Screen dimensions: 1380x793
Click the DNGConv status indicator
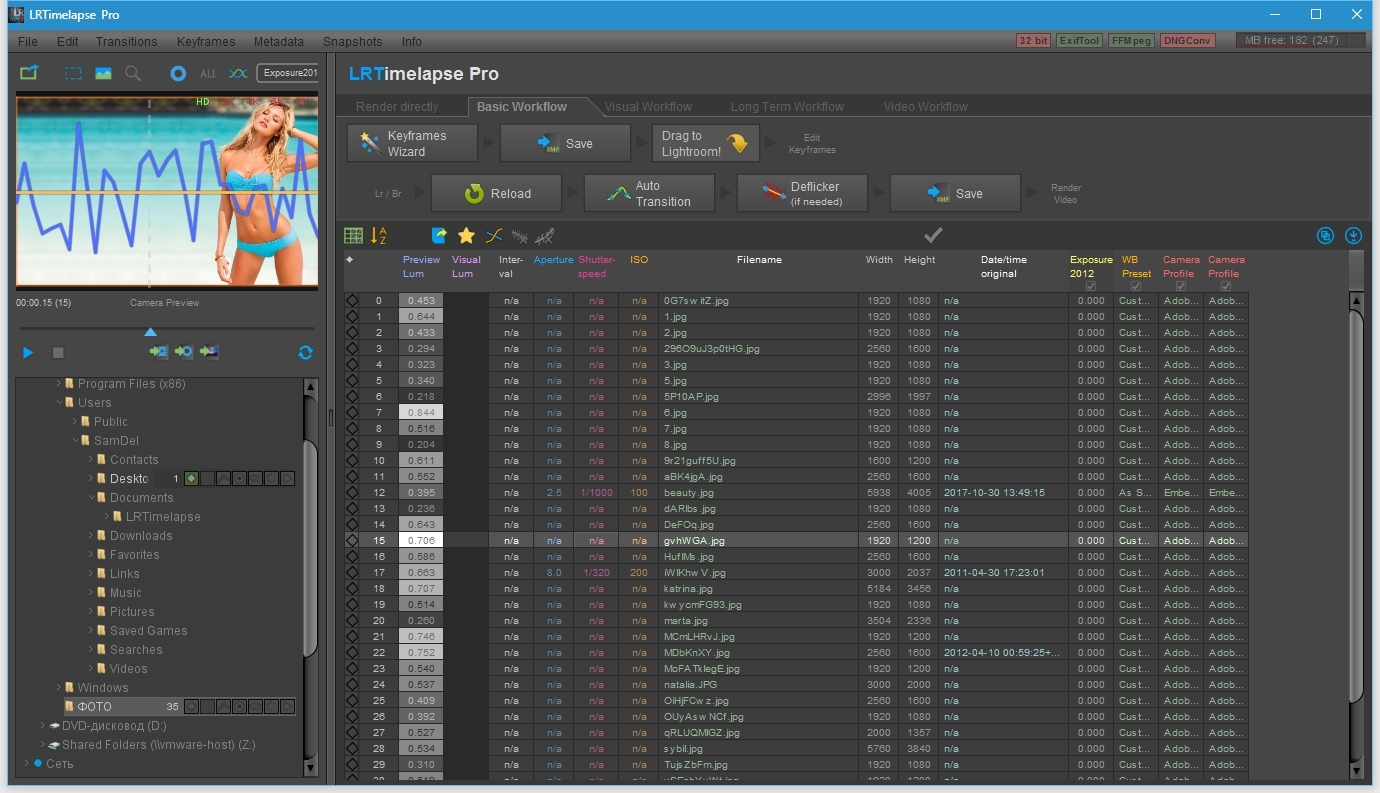[x=1187, y=41]
